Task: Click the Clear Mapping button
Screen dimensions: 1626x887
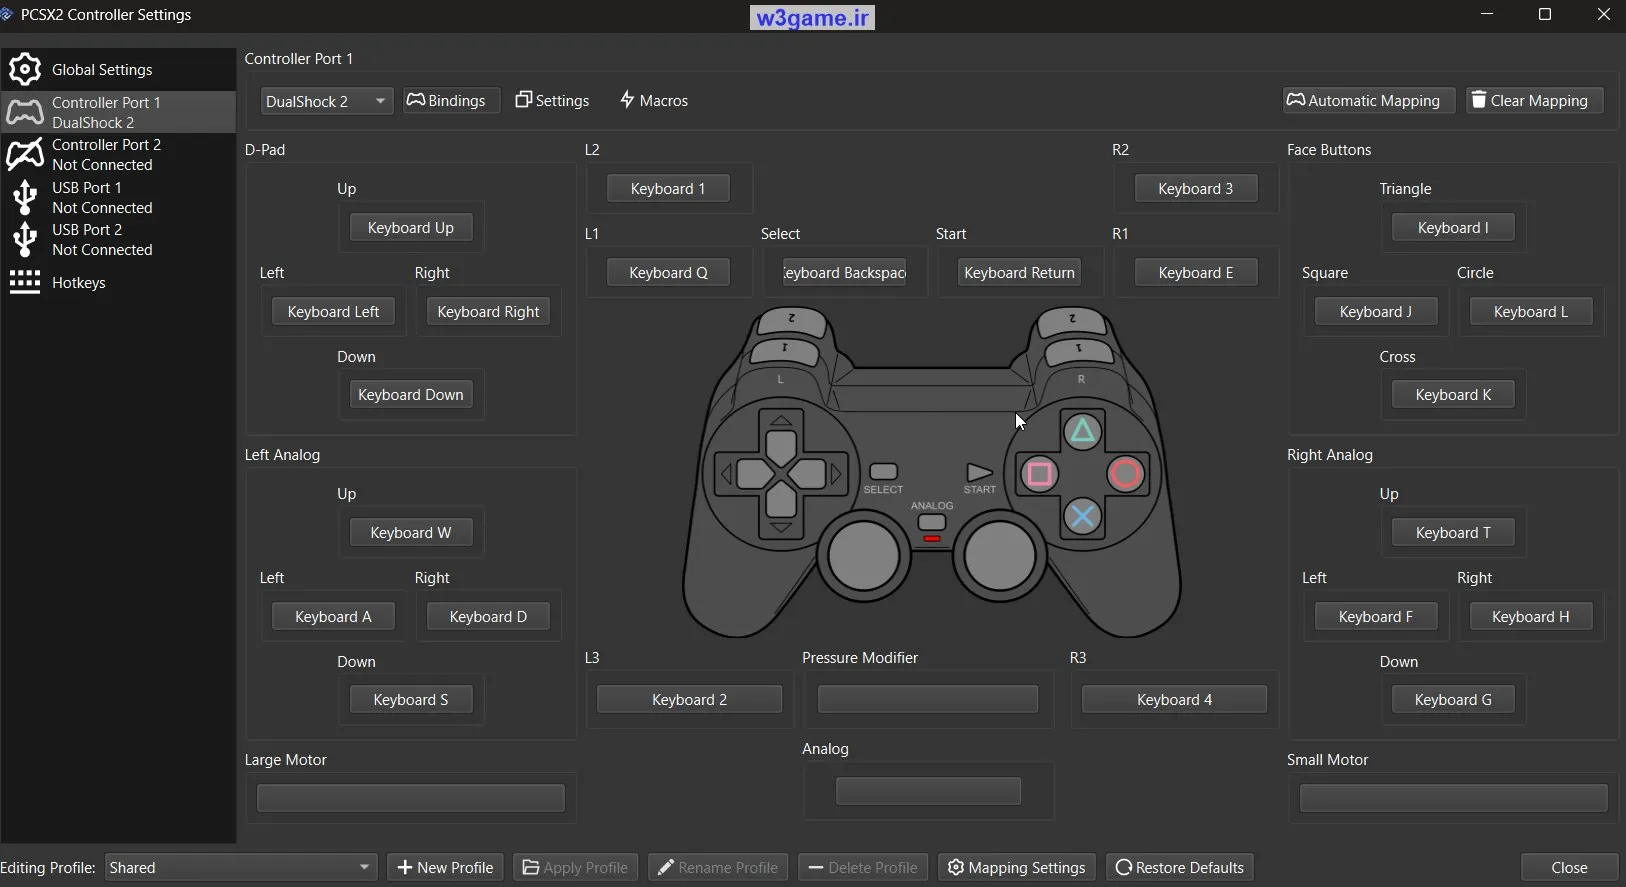Action: (x=1534, y=100)
